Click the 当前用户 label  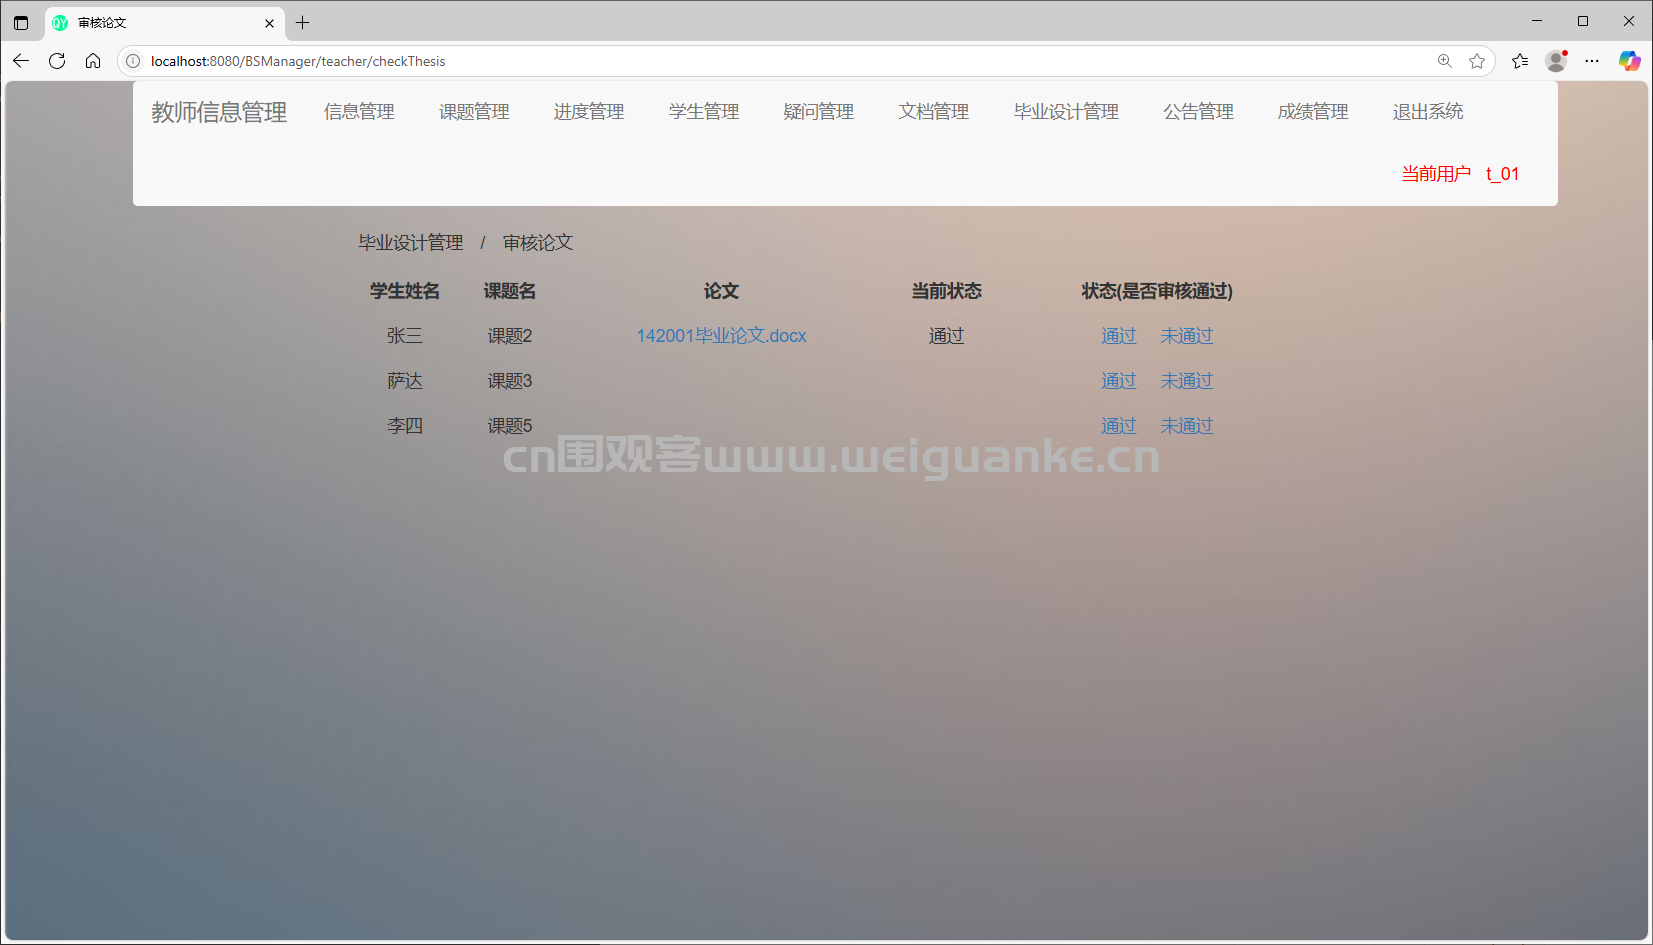click(1436, 174)
